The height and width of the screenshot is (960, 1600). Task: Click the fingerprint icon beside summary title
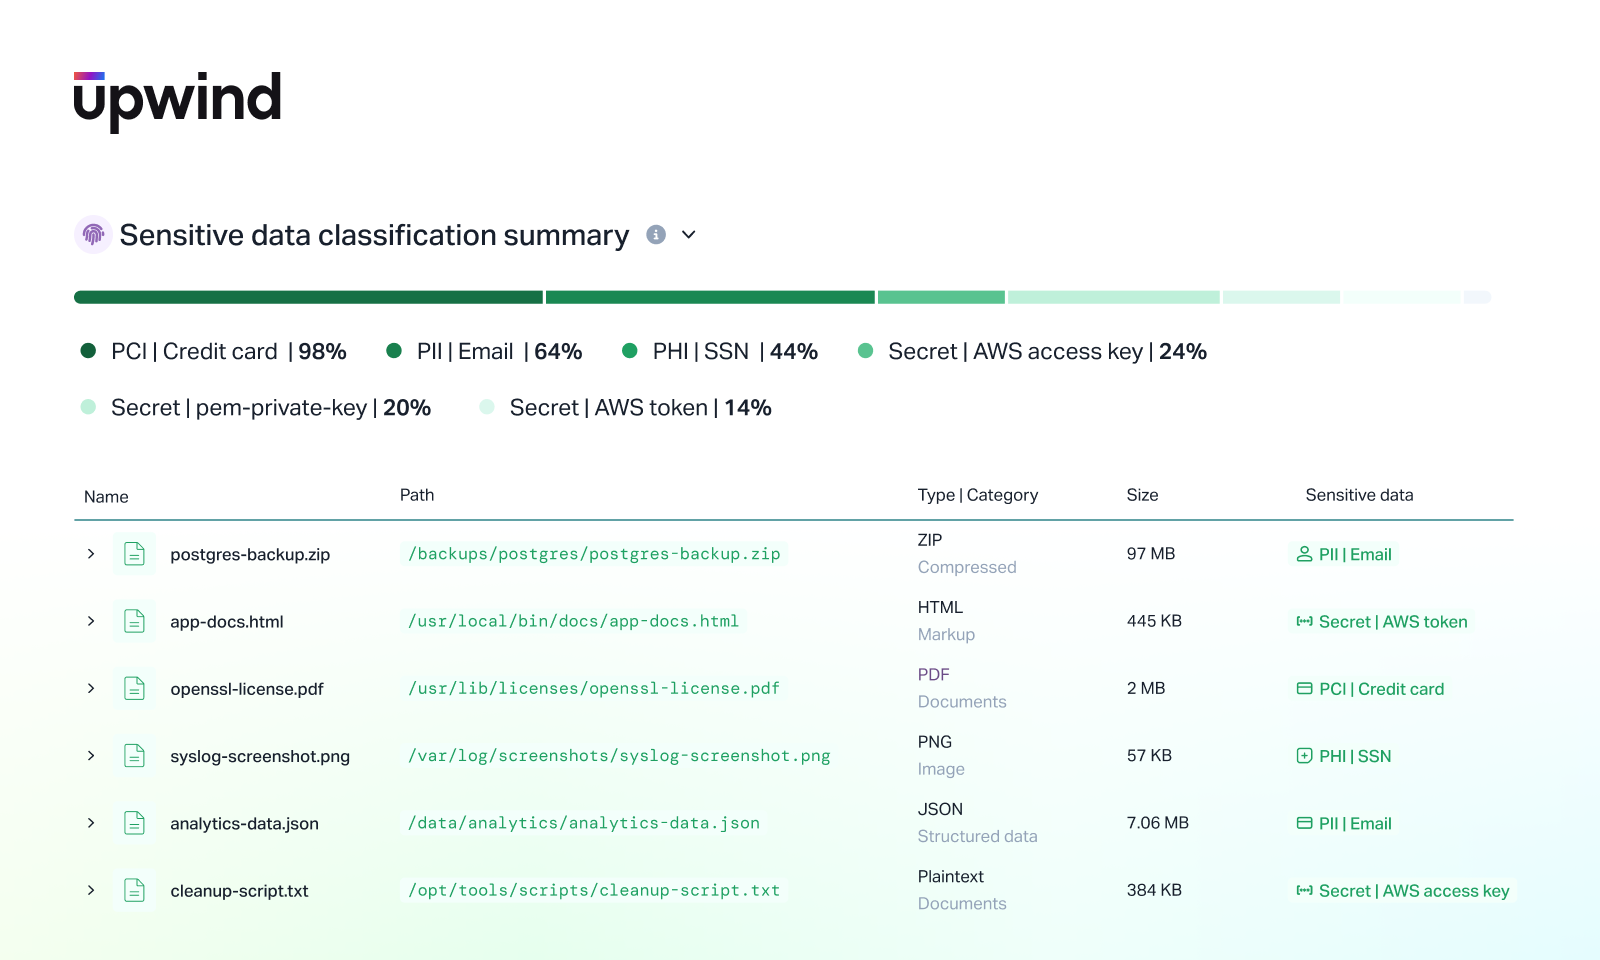[93, 235]
